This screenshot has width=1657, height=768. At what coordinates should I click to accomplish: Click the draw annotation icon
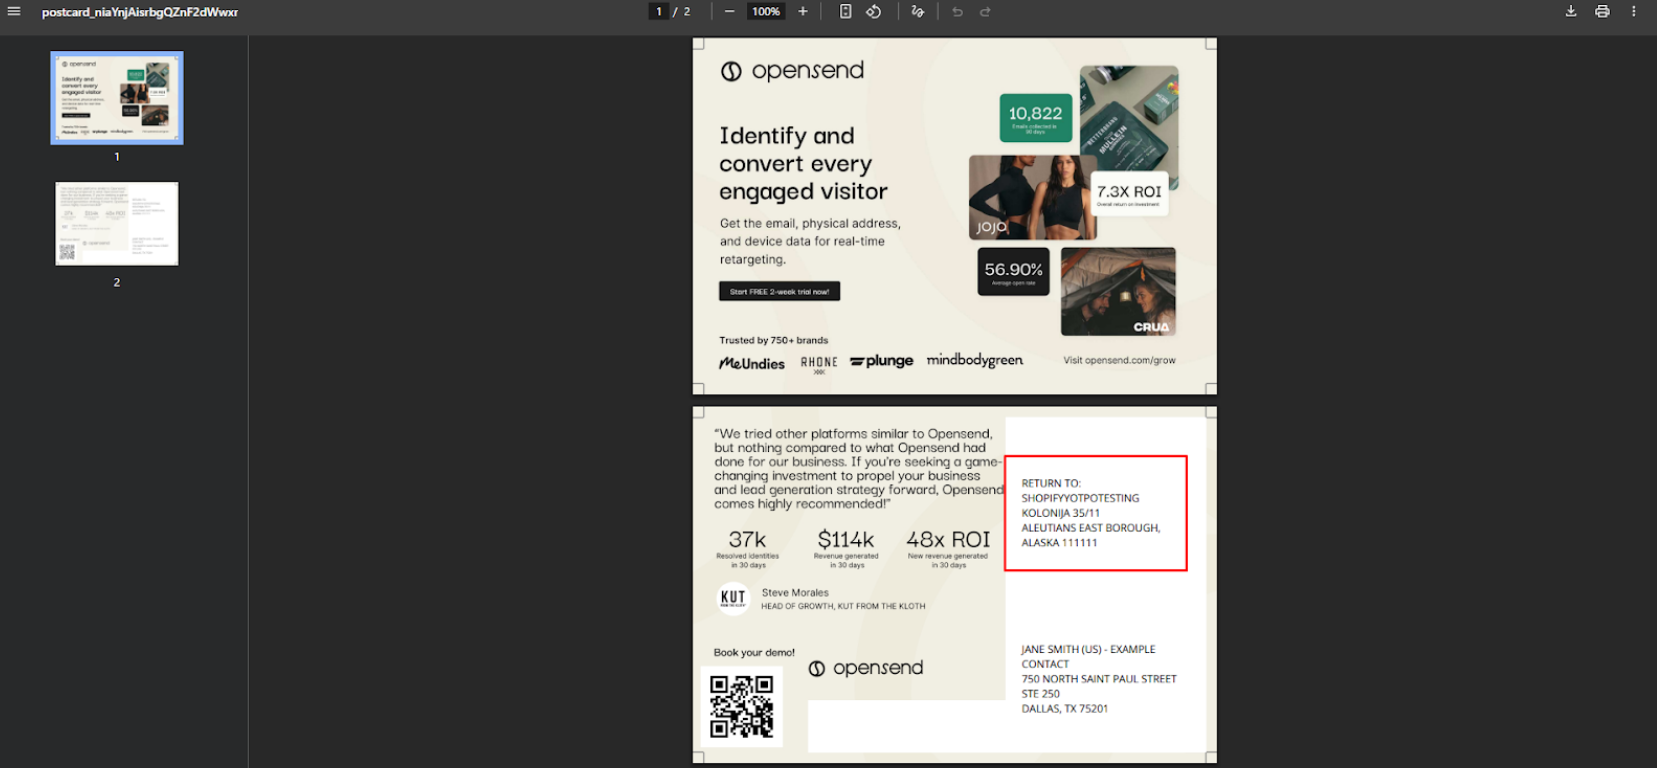point(918,12)
